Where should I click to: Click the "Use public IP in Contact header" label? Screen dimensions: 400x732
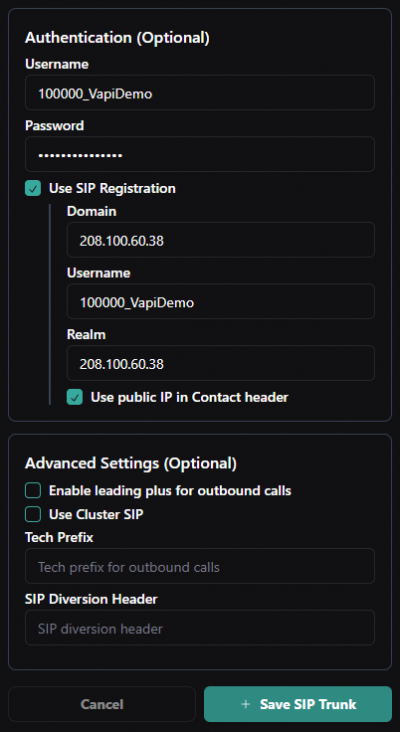(x=189, y=397)
